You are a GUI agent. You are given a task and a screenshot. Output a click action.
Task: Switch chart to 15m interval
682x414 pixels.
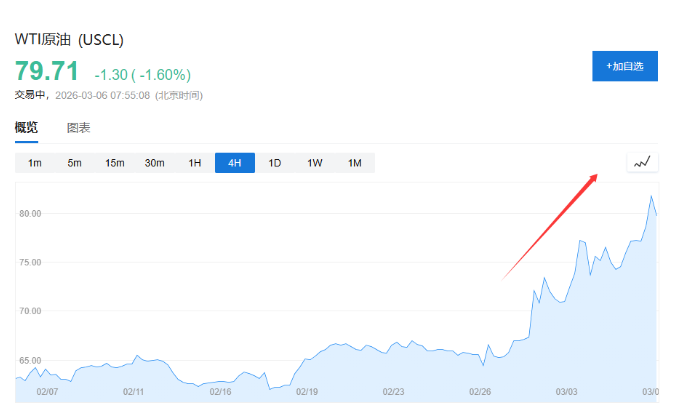pos(115,163)
